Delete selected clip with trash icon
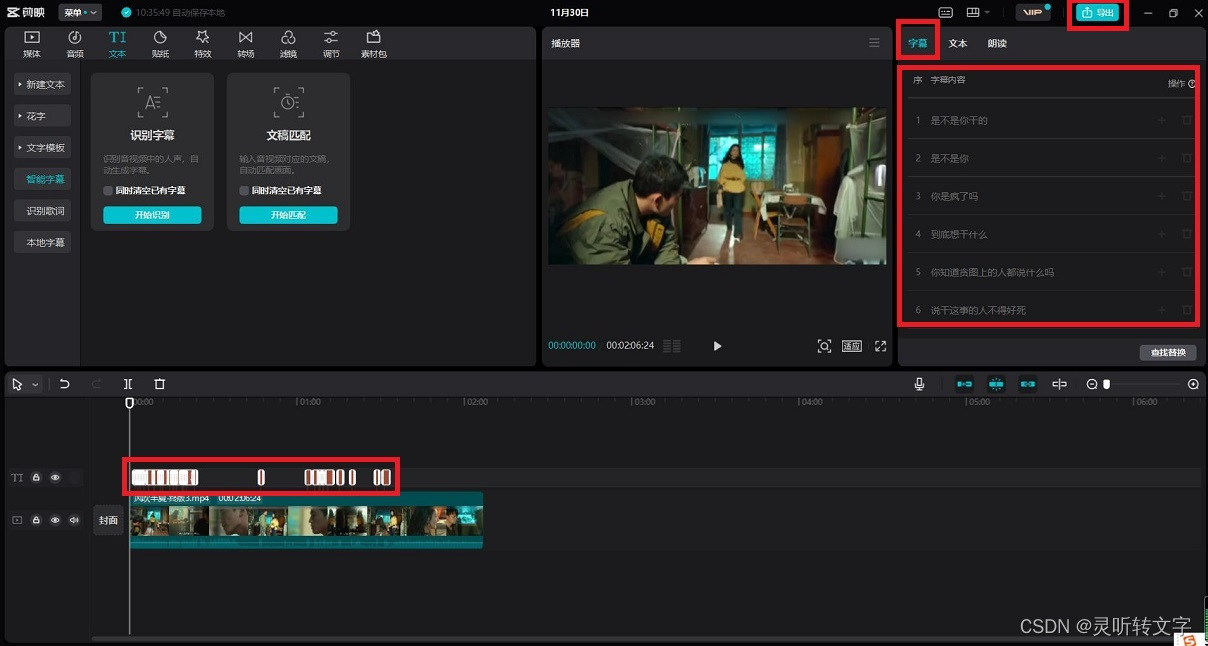1208x646 pixels. click(x=159, y=384)
